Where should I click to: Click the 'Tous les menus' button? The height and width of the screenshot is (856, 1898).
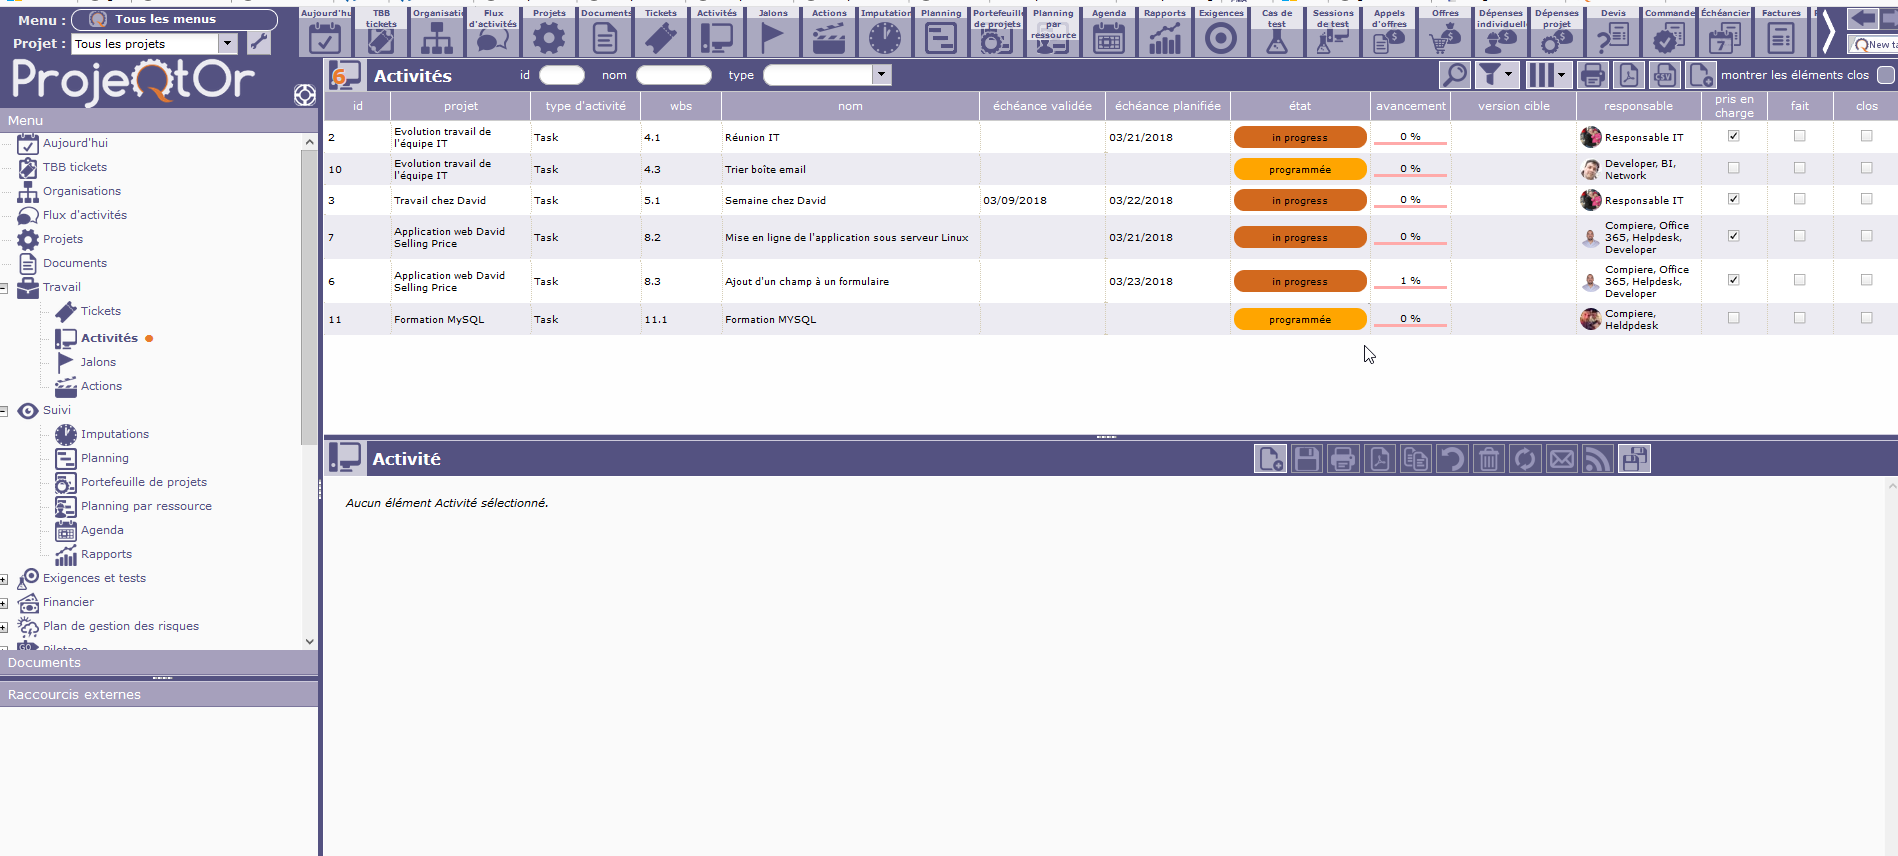(x=175, y=19)
